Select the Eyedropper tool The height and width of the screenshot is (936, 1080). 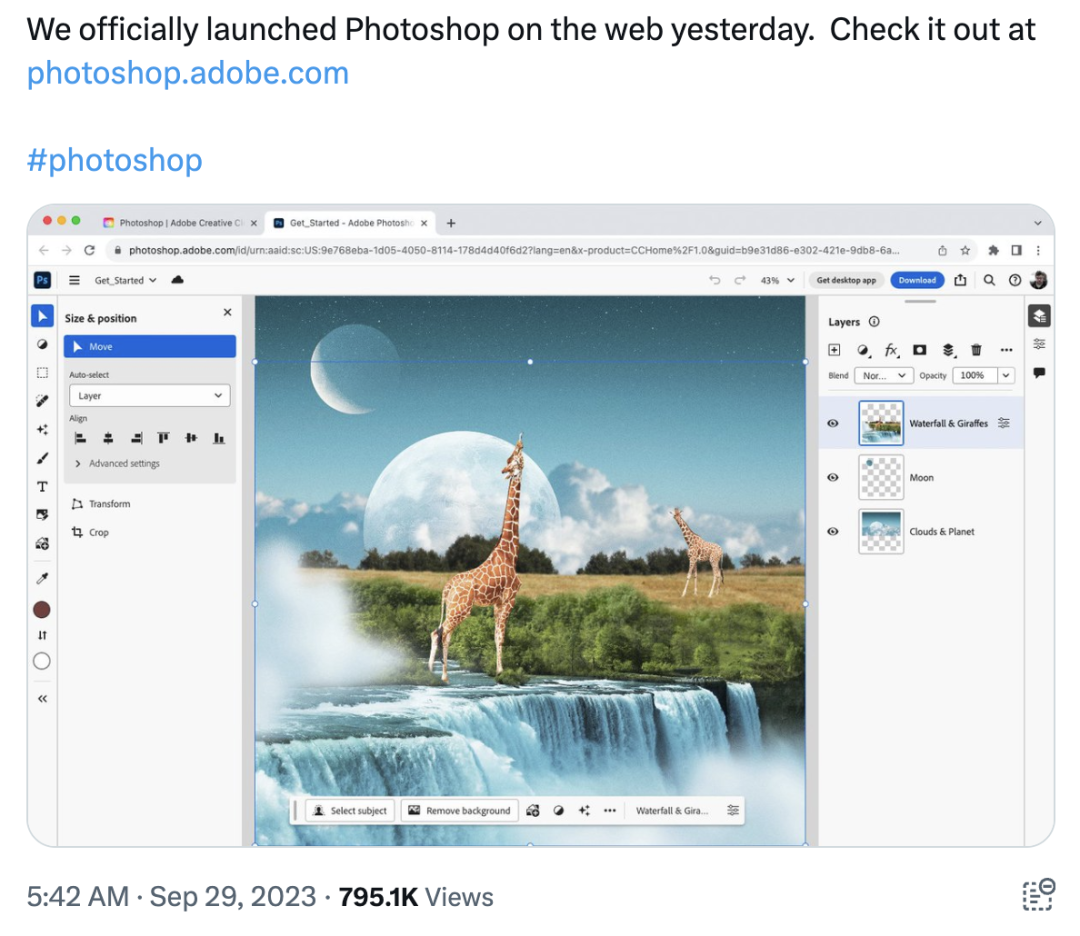click(x=42, y=579)
